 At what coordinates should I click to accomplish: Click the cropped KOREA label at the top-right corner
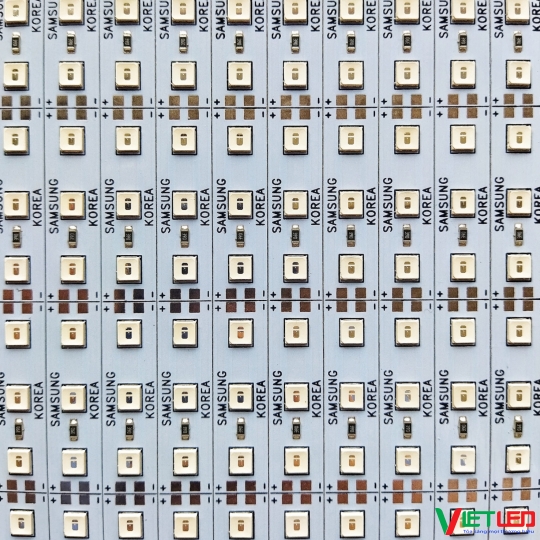click(536, 15)
